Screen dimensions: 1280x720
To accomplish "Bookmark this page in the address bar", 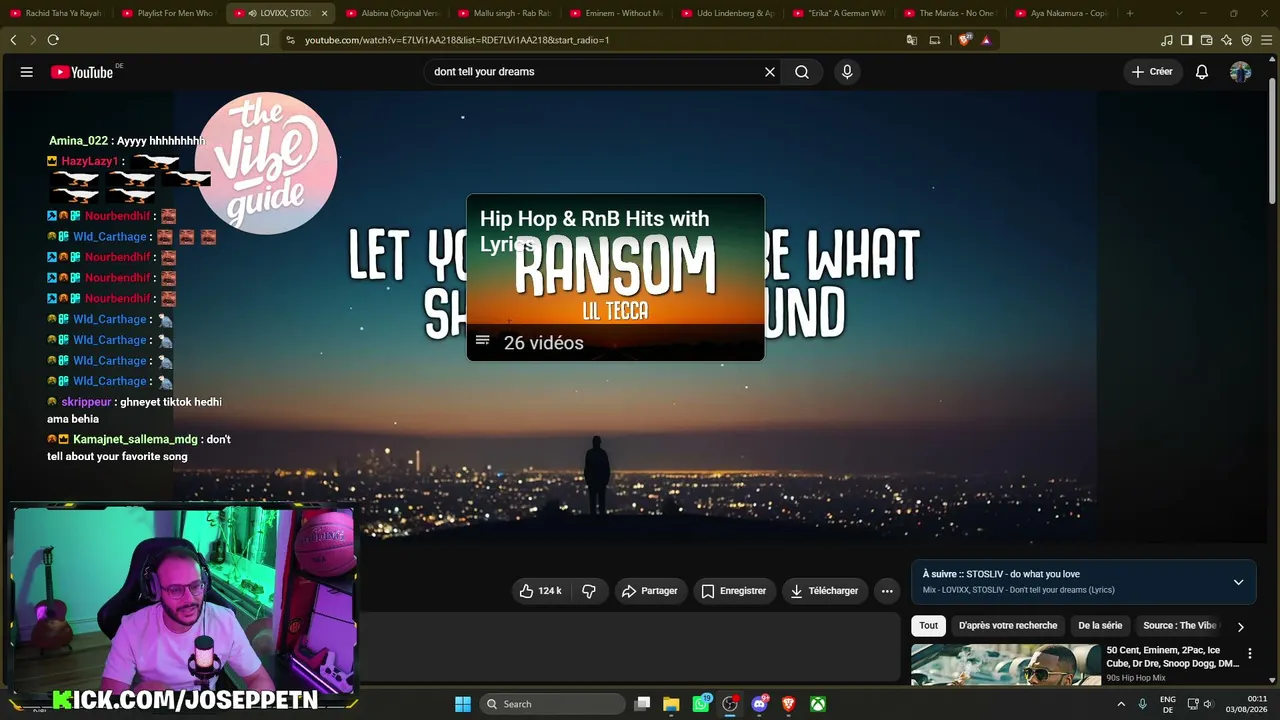I will [264, 40].
